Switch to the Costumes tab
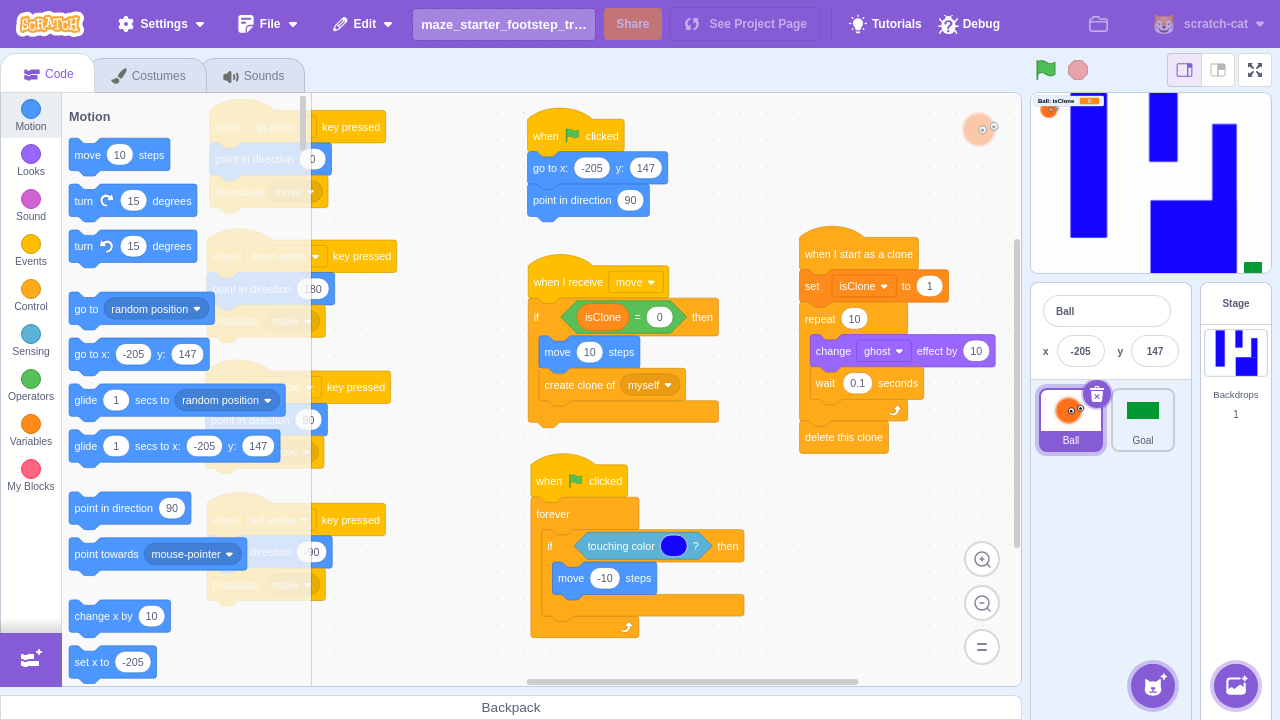Screen dimensions: 1280x720 [x=149, y=76]
